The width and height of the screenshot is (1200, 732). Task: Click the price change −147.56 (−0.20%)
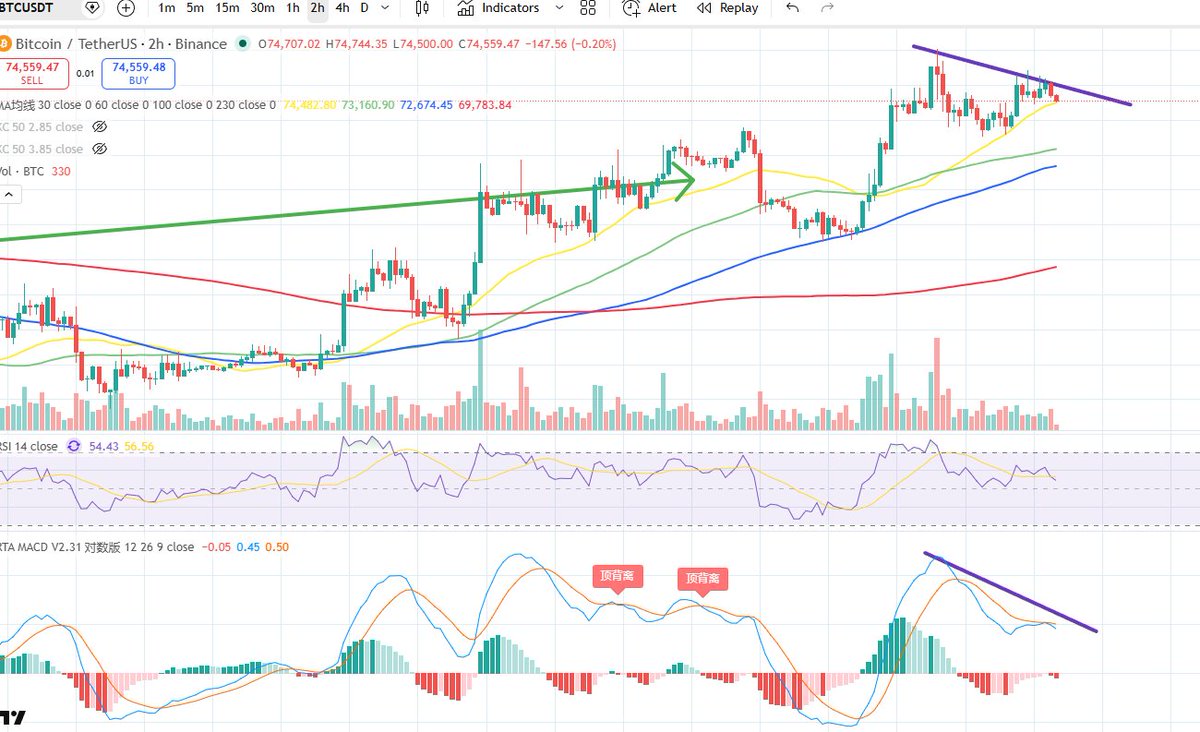click(571, 44)
